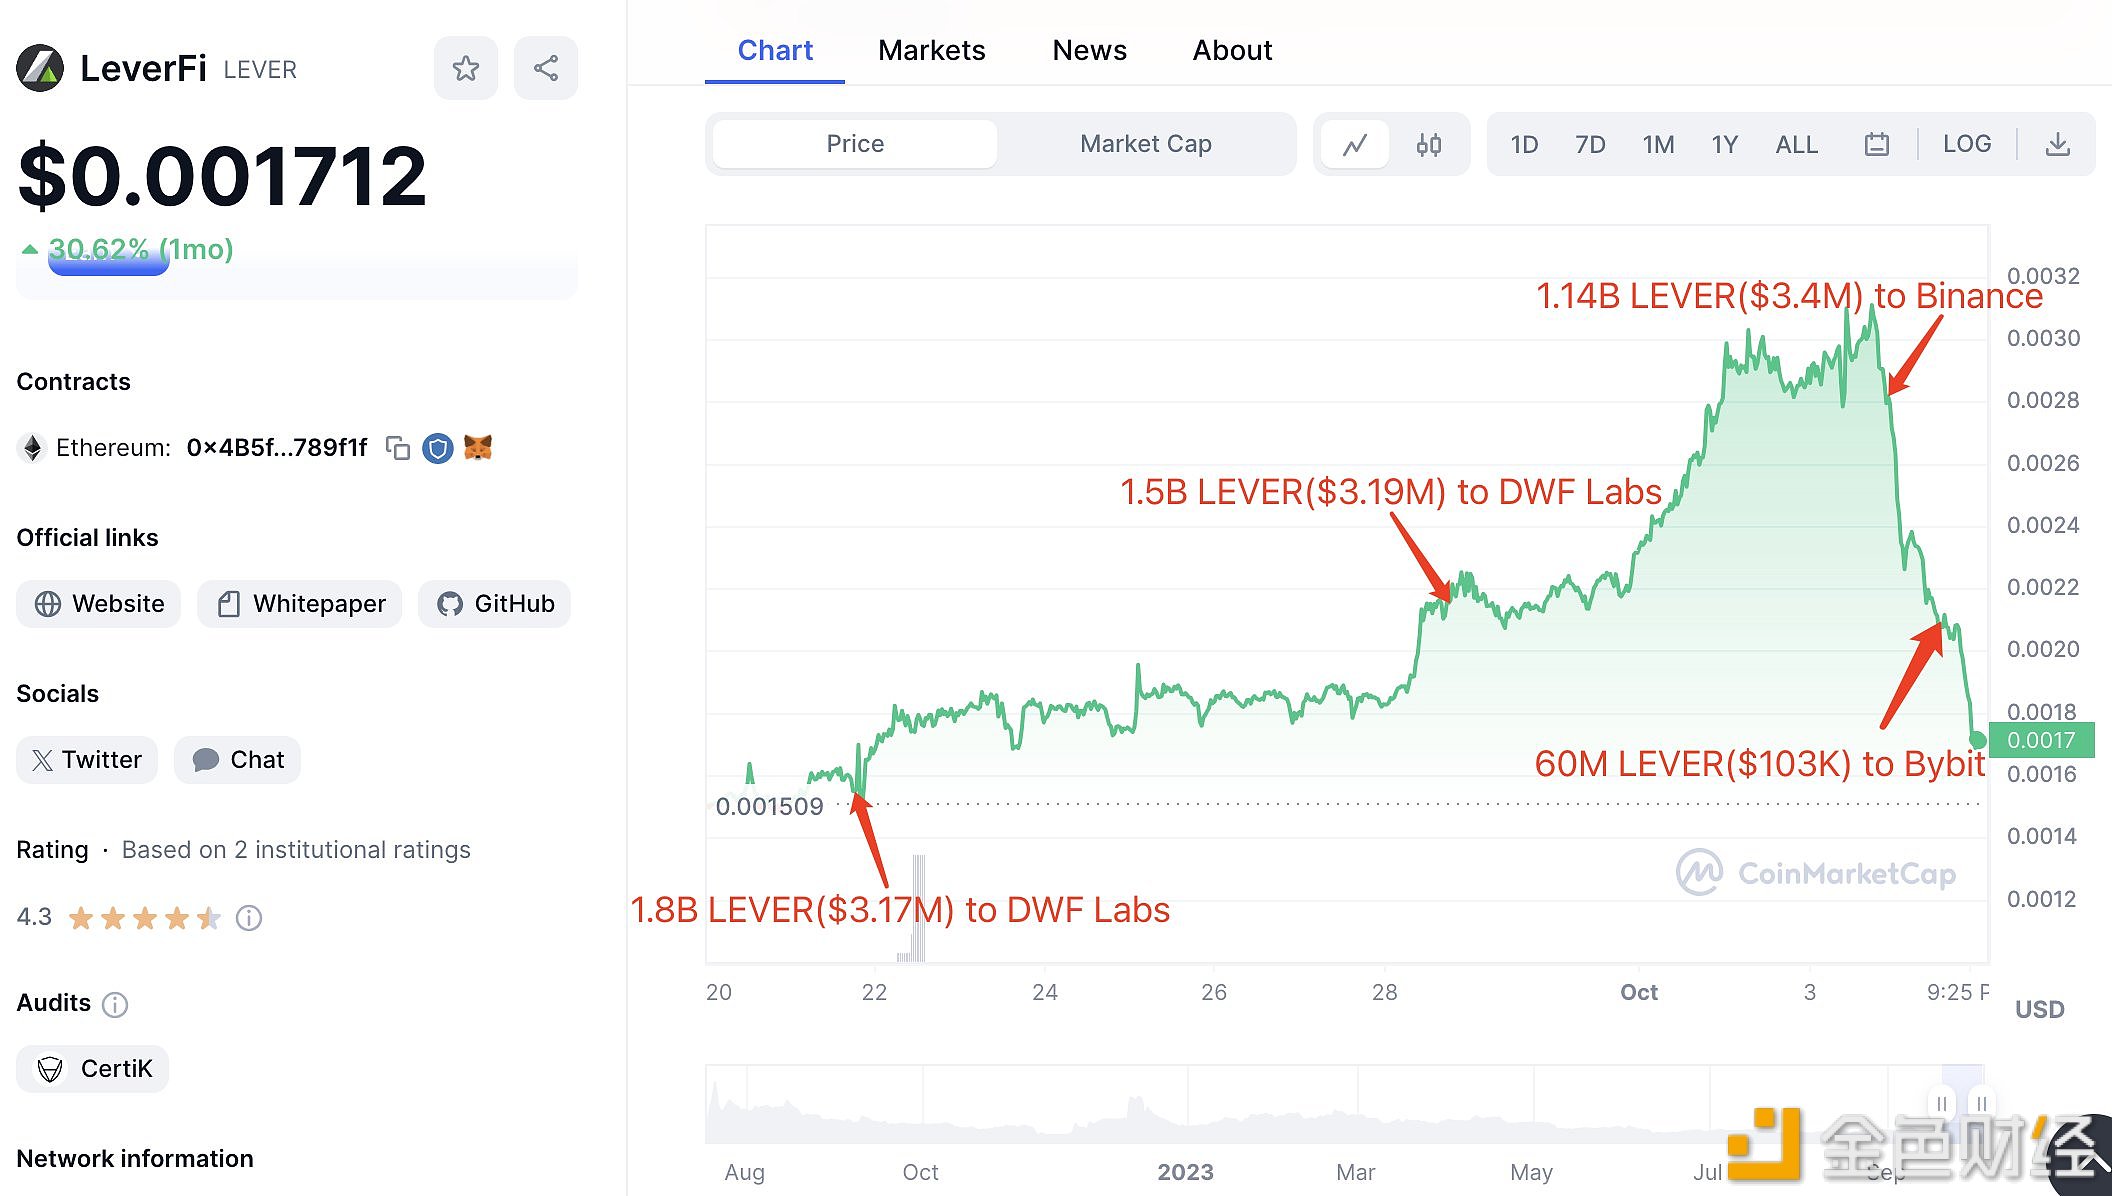Click the 30.62% (1mo) price change
Screen dimensions: 2112x1196
pyautogui.click(x=128, y=249)
